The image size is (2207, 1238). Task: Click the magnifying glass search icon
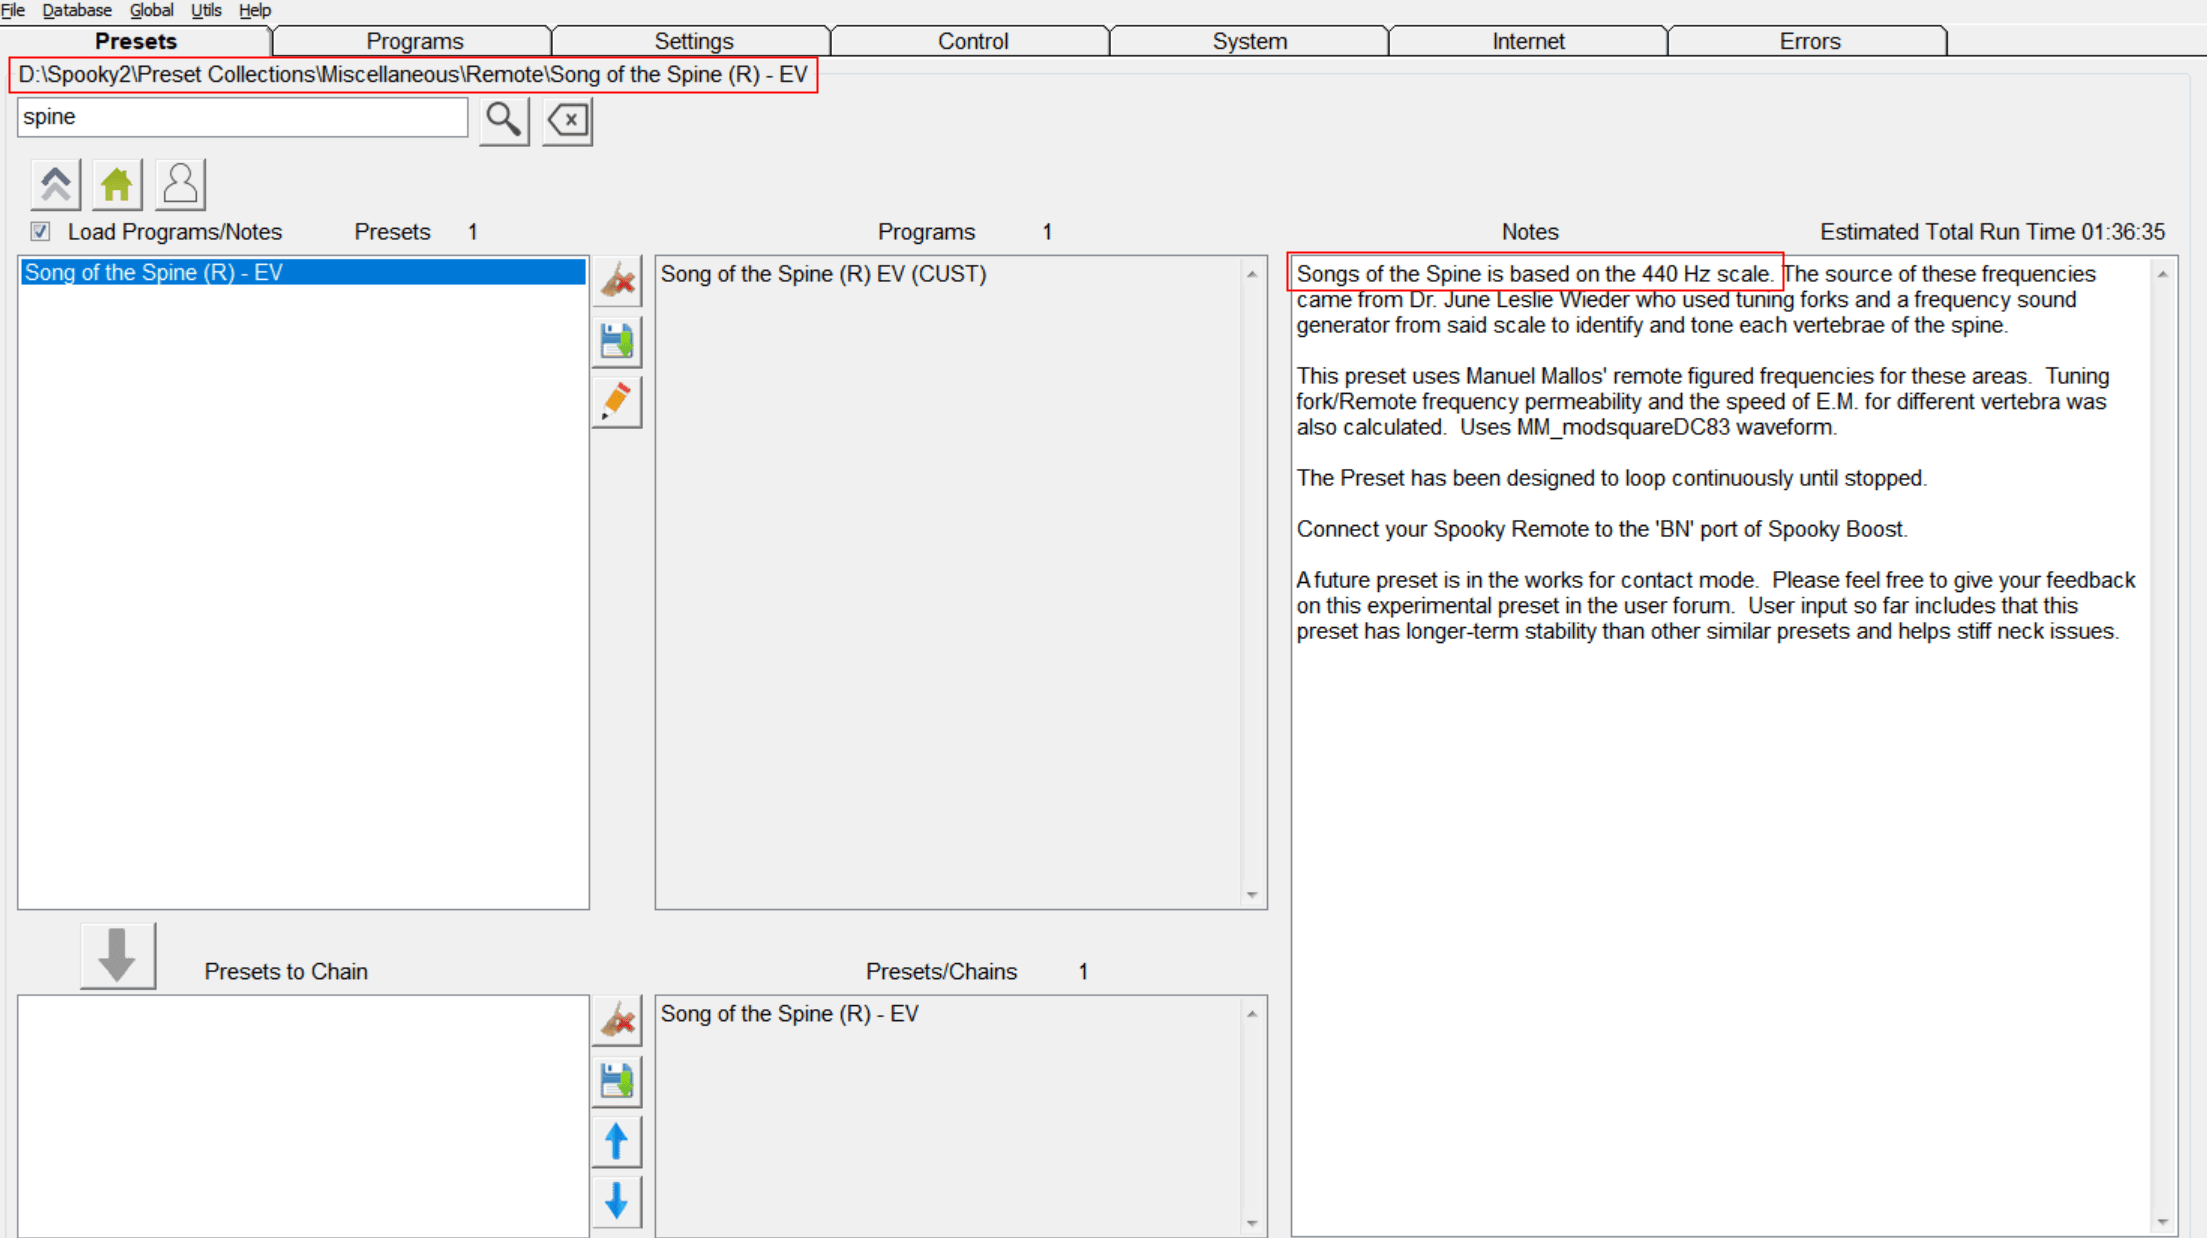pos(504,121)
